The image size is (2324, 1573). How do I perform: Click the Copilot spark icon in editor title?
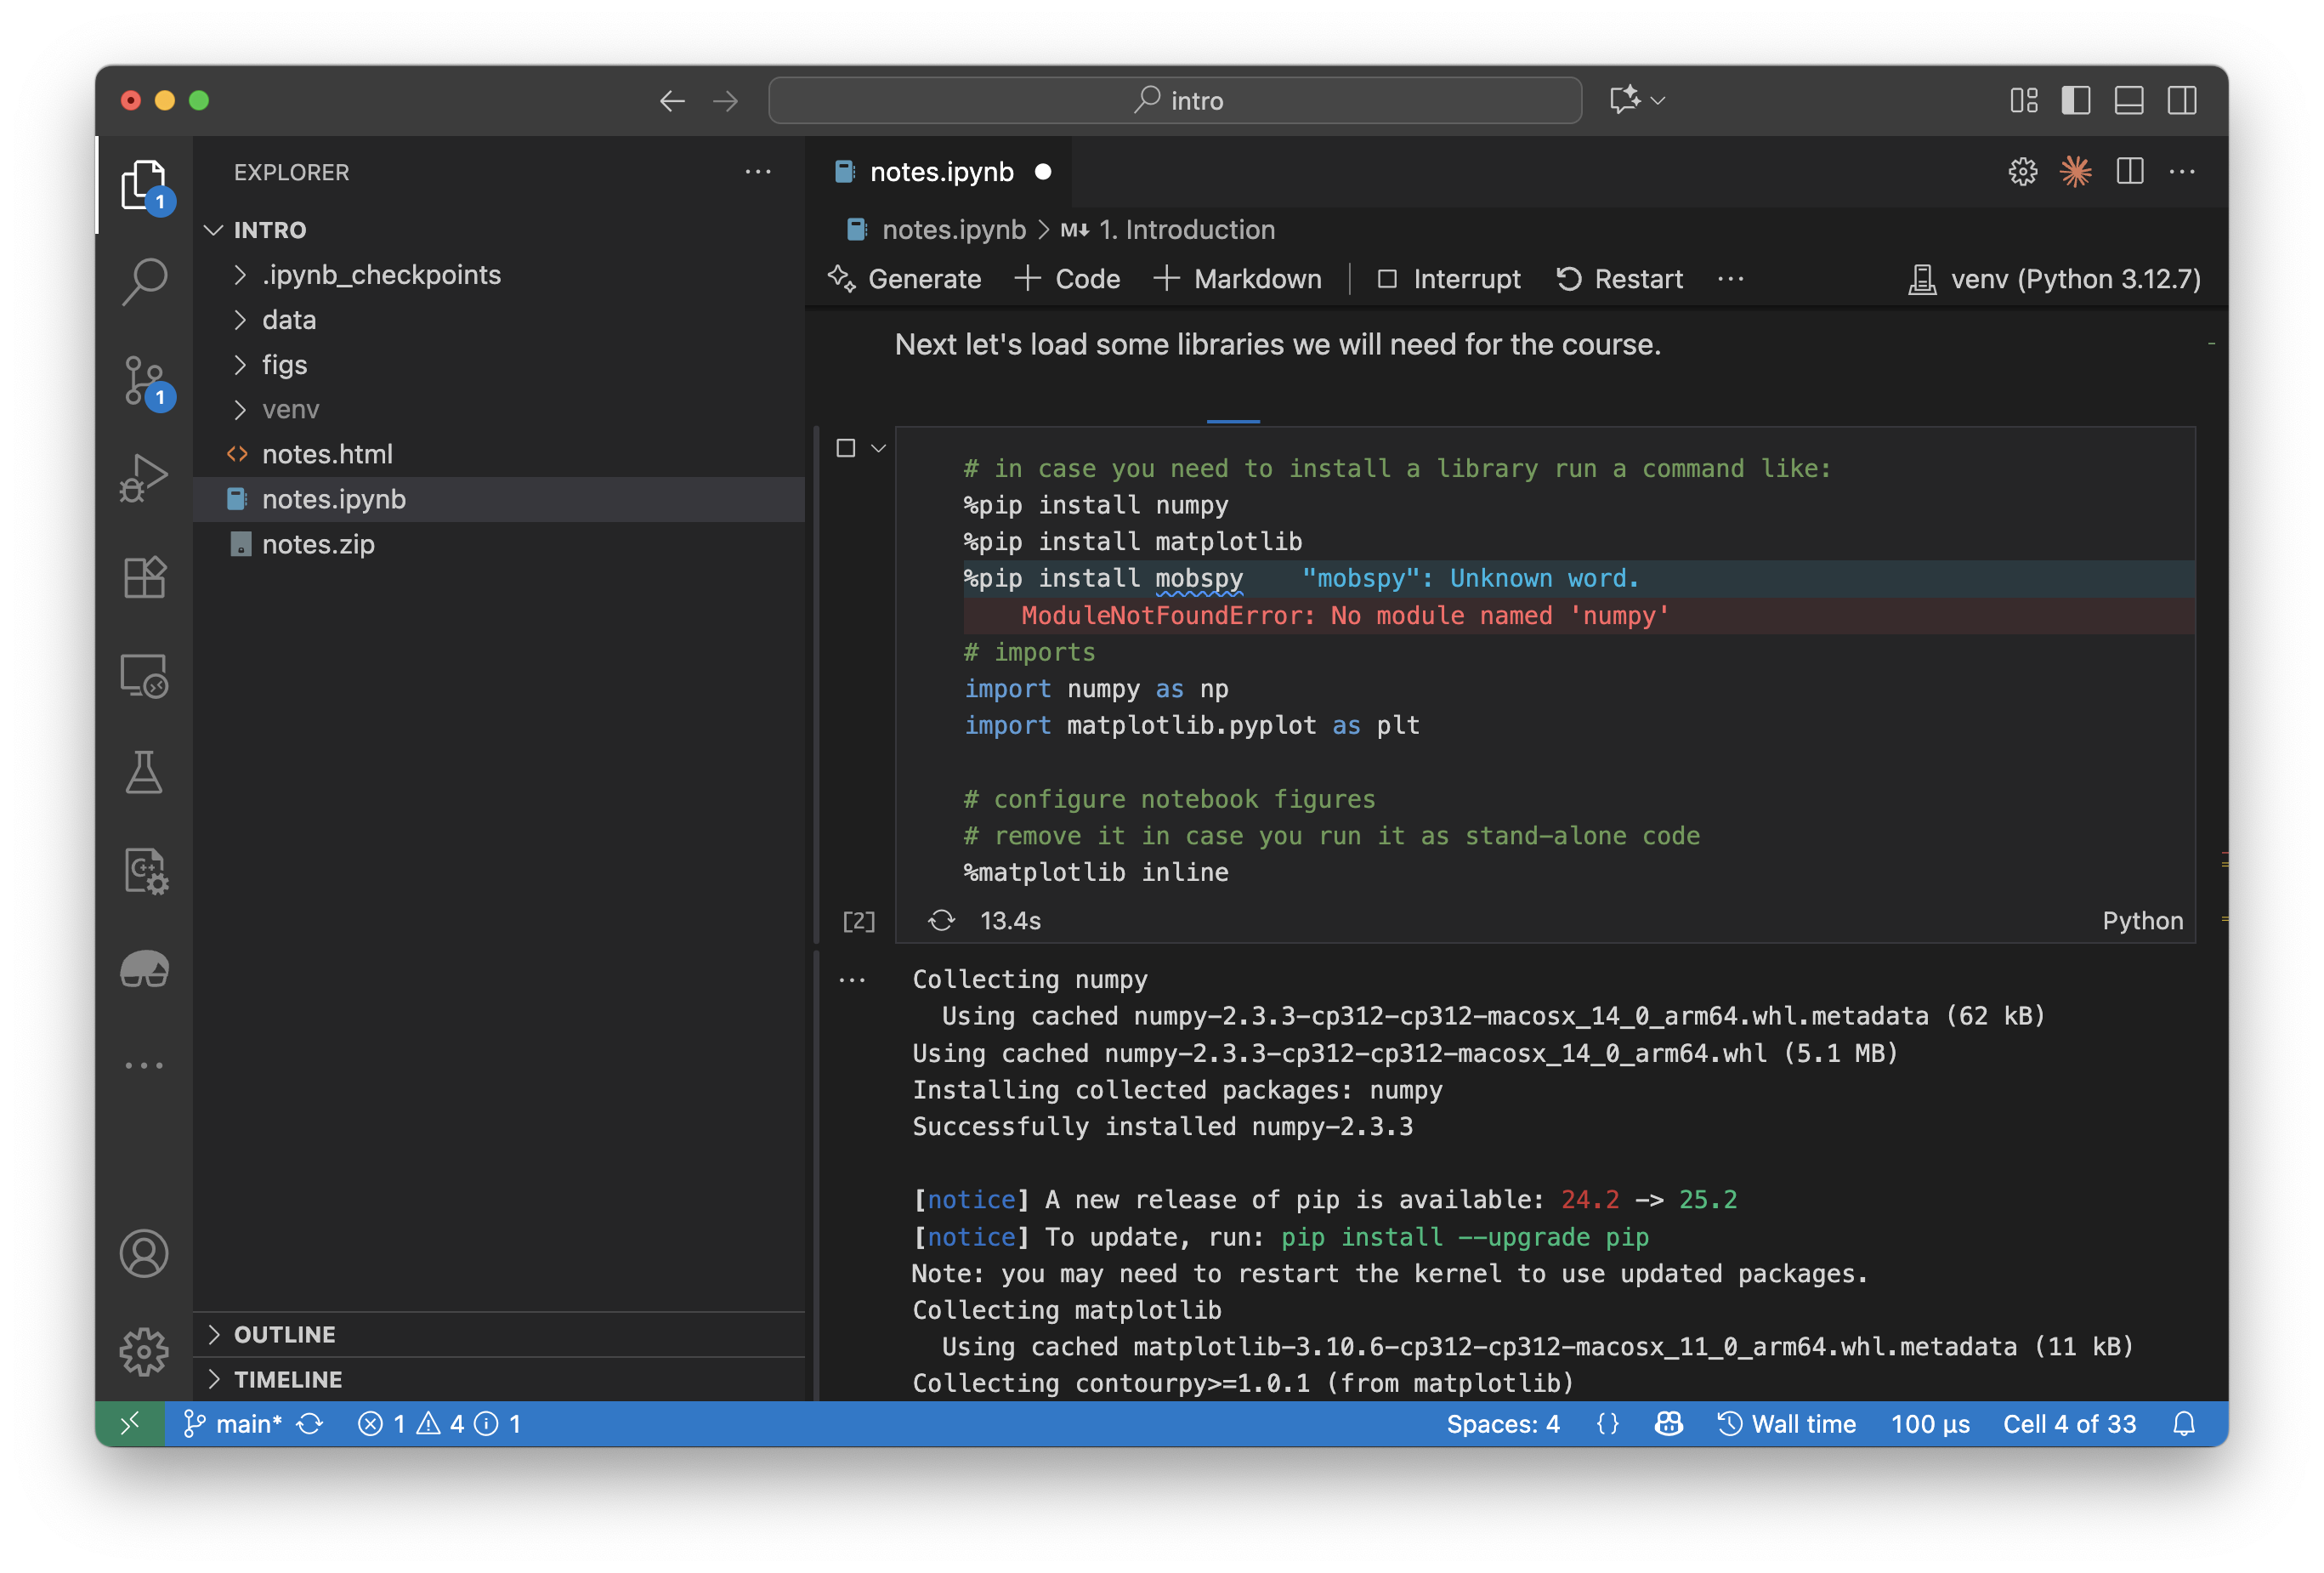coord(2076,171)
